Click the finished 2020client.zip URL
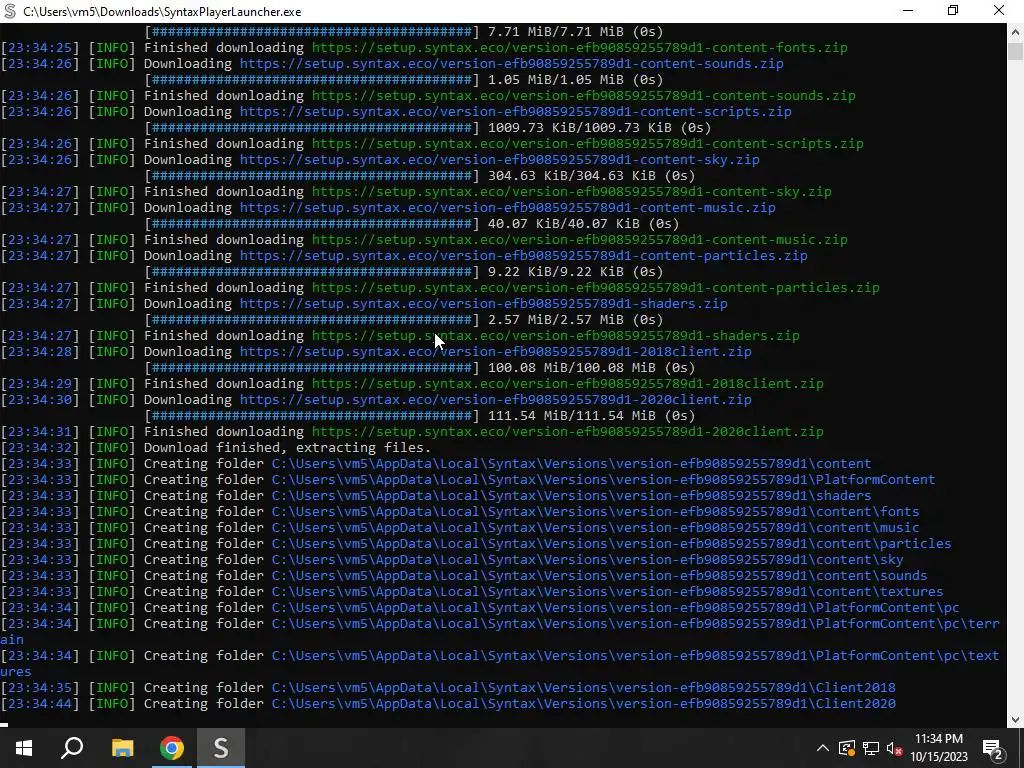The height and width of the screenshot is (768, 1024). 568,432
